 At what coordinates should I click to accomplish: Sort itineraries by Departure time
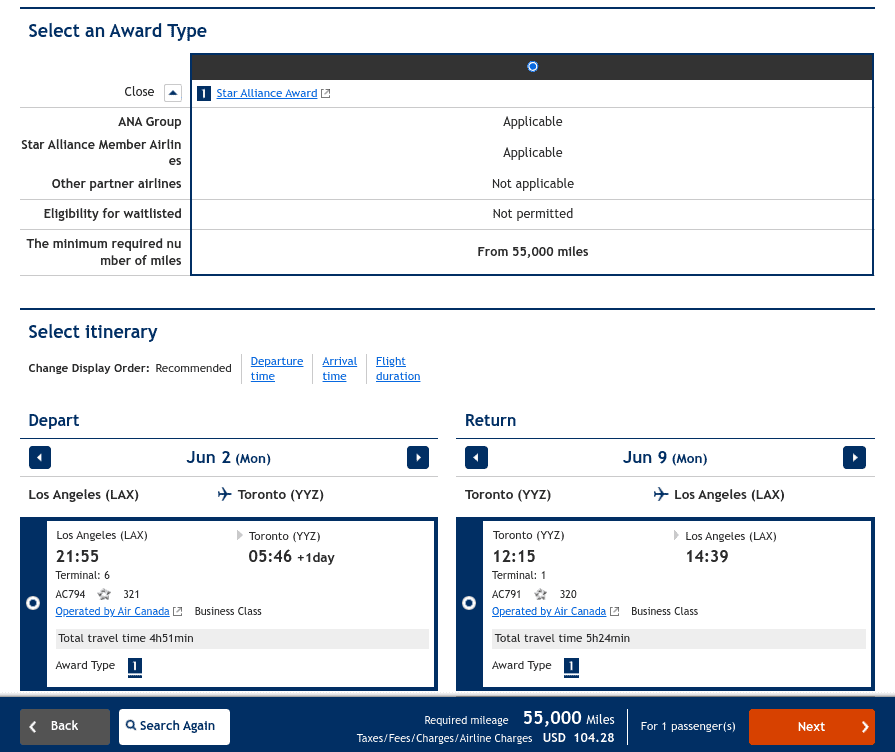click(x=277, y=368)
